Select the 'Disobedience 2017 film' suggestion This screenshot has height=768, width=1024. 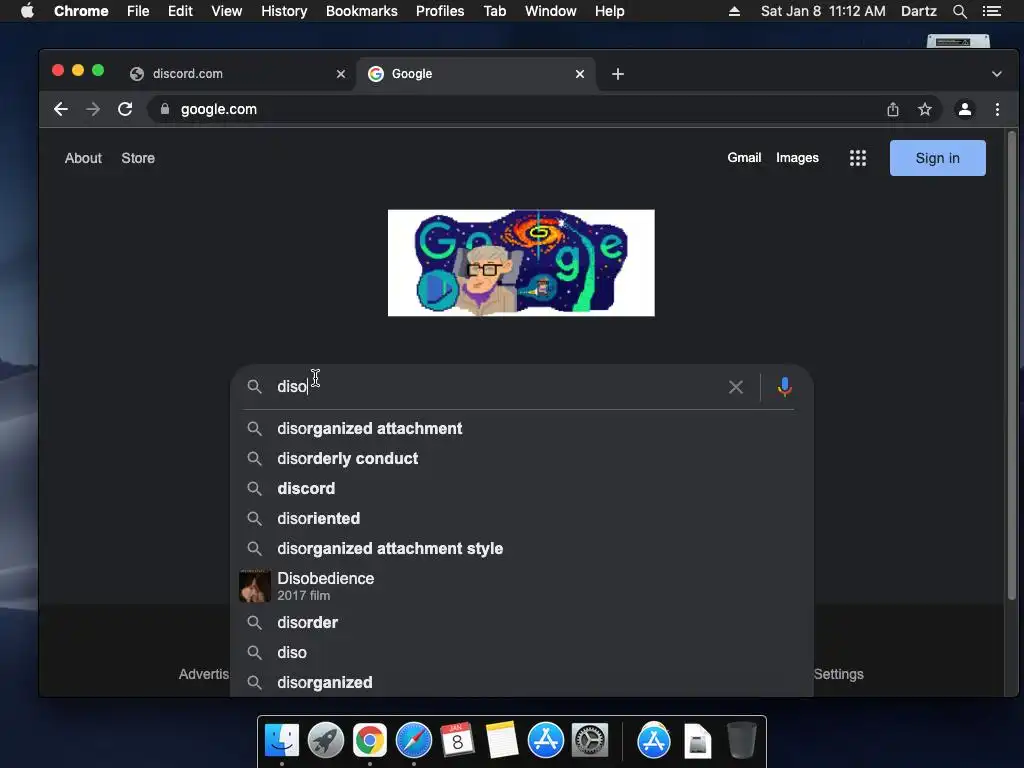[522, 586]
